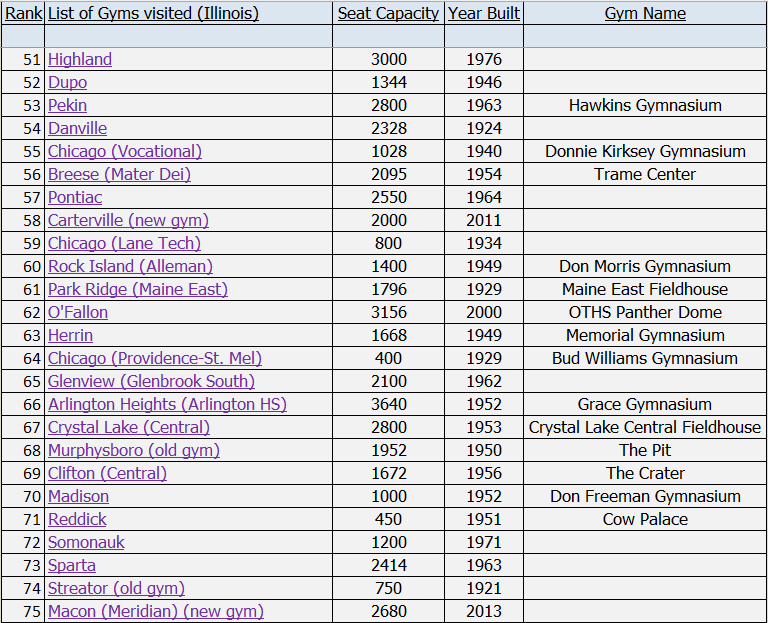Image resolution: width=768 pixels, height=623 pixels.
Task: Open the Highland gym link
Action: click(x=80, y=59)
